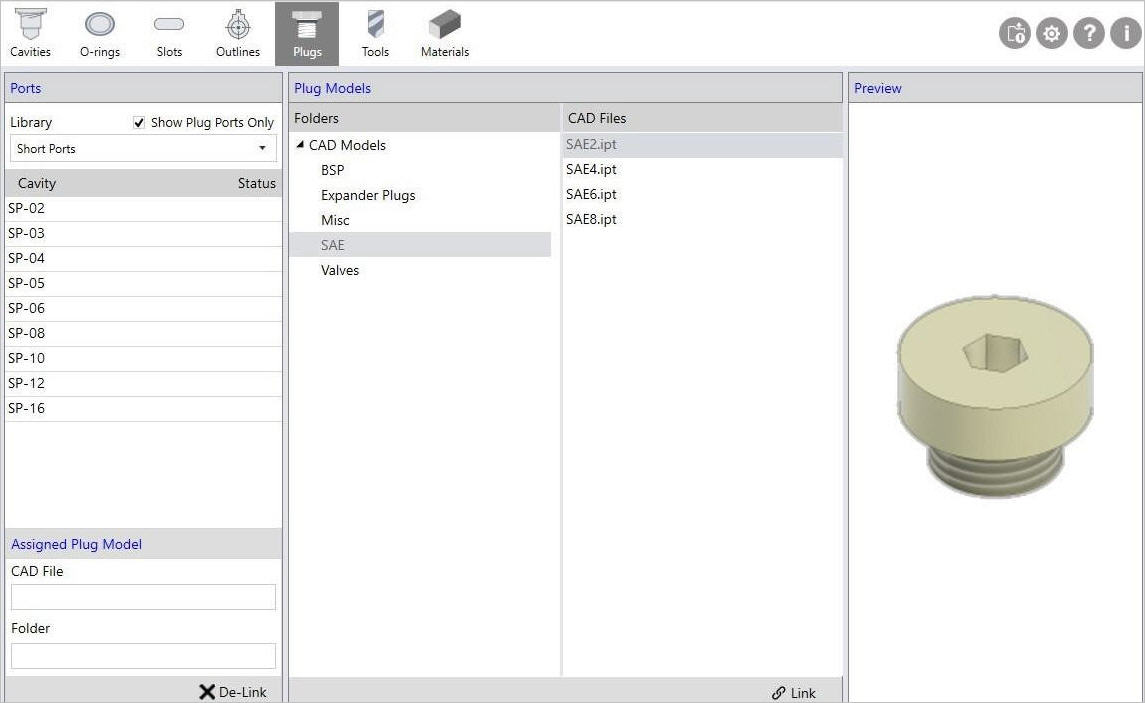The image size is (1145, 703).
Task: Switch to the Tools module
Action: click(x=375, y=33)
